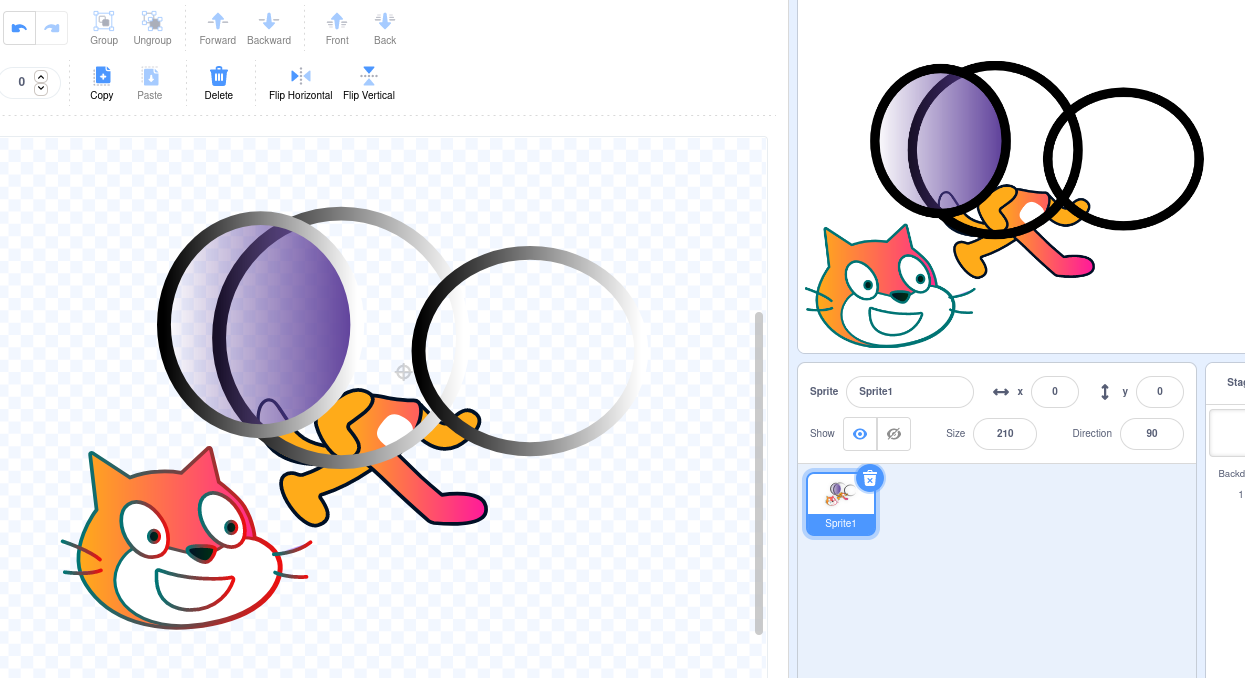Click the "Size" label text
The image size is (1245, 678).
point(956,434)
